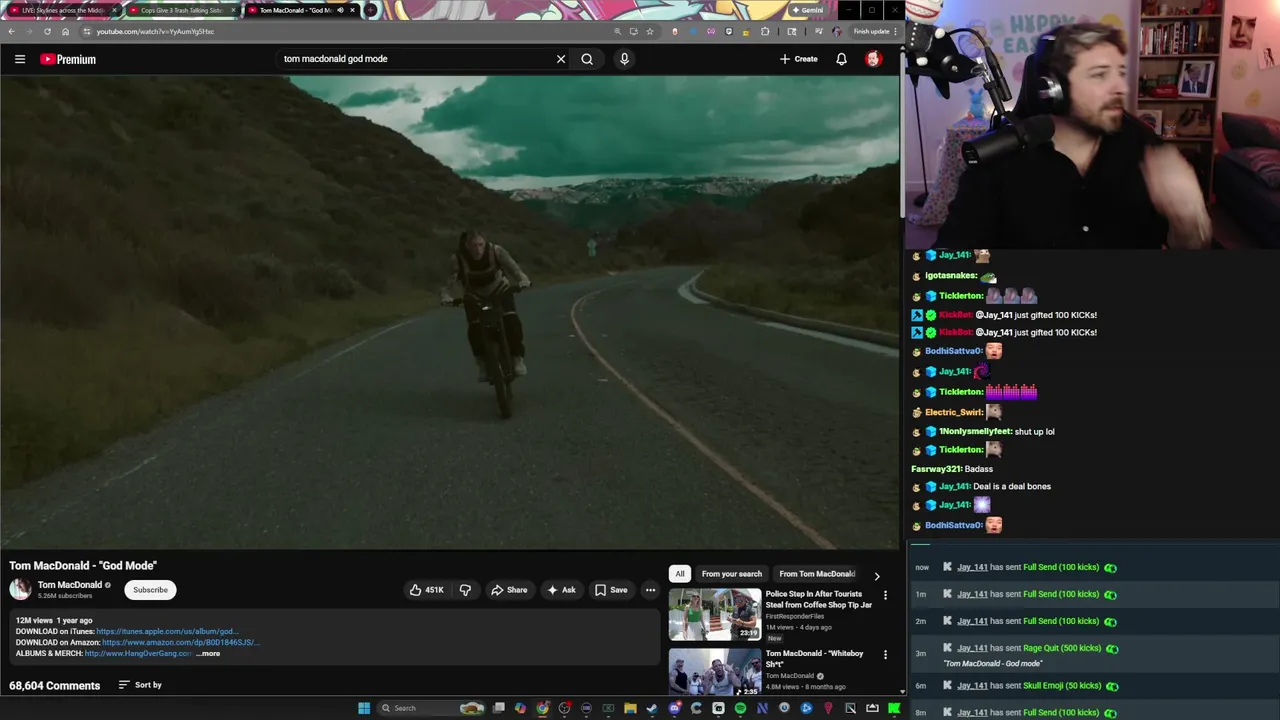
Task: Open Windows Start menu
Action: [364, 708]
